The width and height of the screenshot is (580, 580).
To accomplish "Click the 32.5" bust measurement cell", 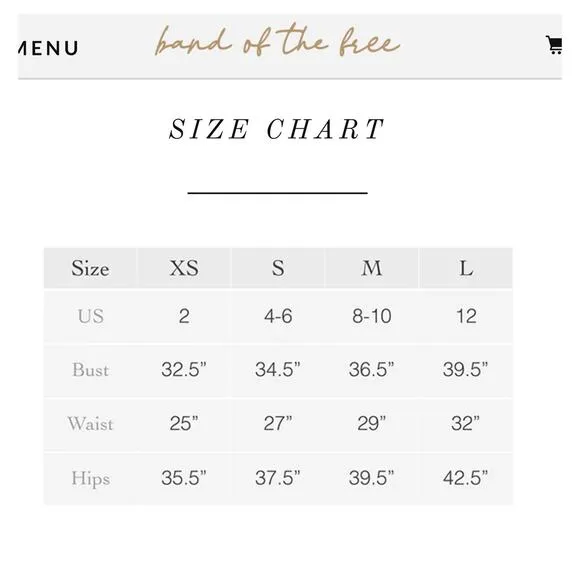I will 184,370.
